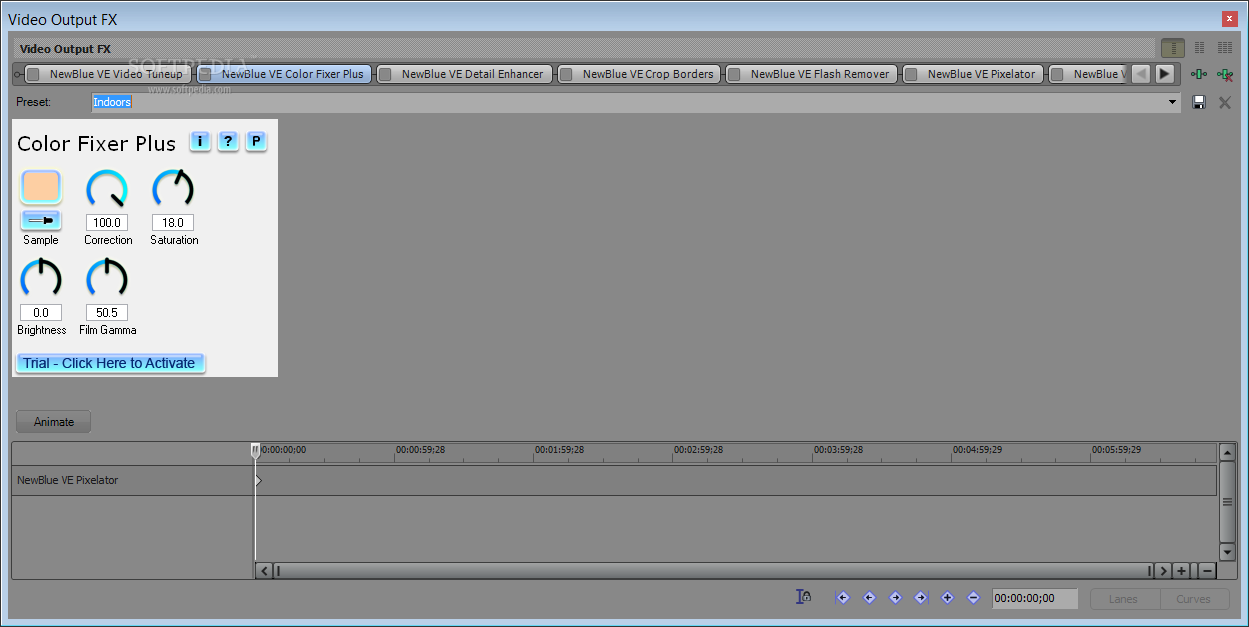Screen dimensions: 1249x627
Task: Click the Saturation value field 18.0
Action: point(173,222)
